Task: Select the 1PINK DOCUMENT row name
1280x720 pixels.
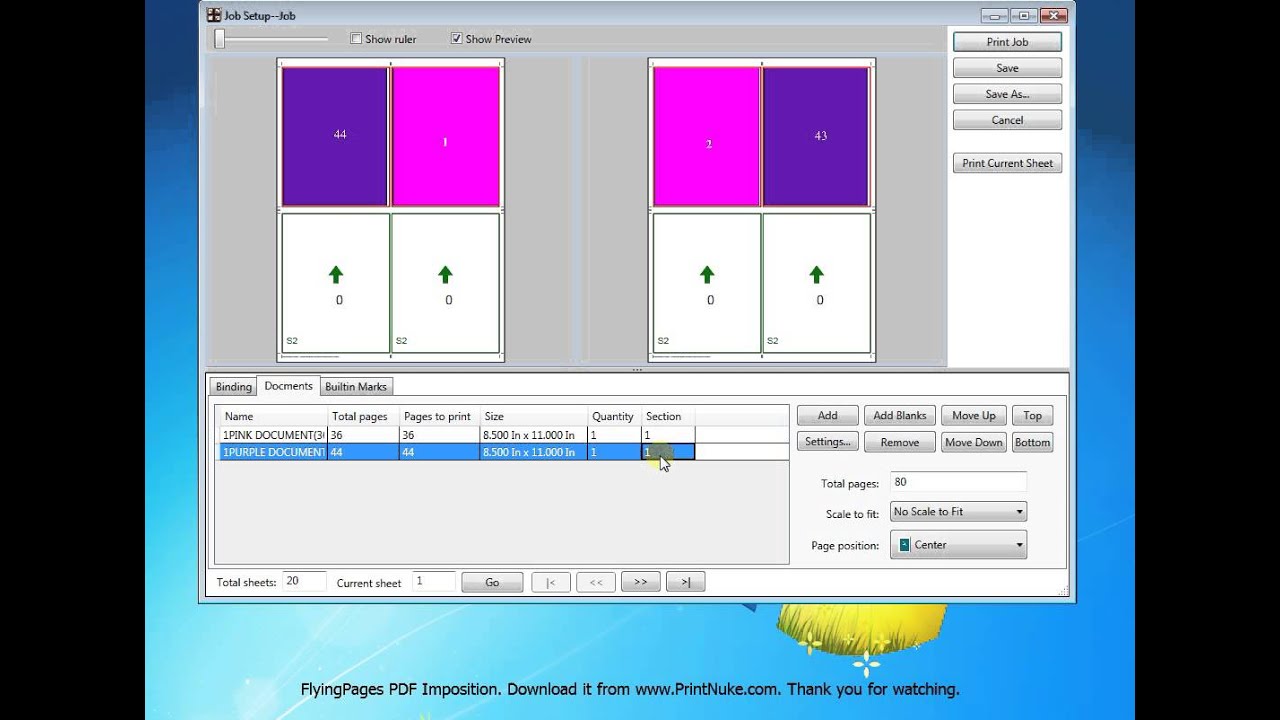Action: (273, 435)
